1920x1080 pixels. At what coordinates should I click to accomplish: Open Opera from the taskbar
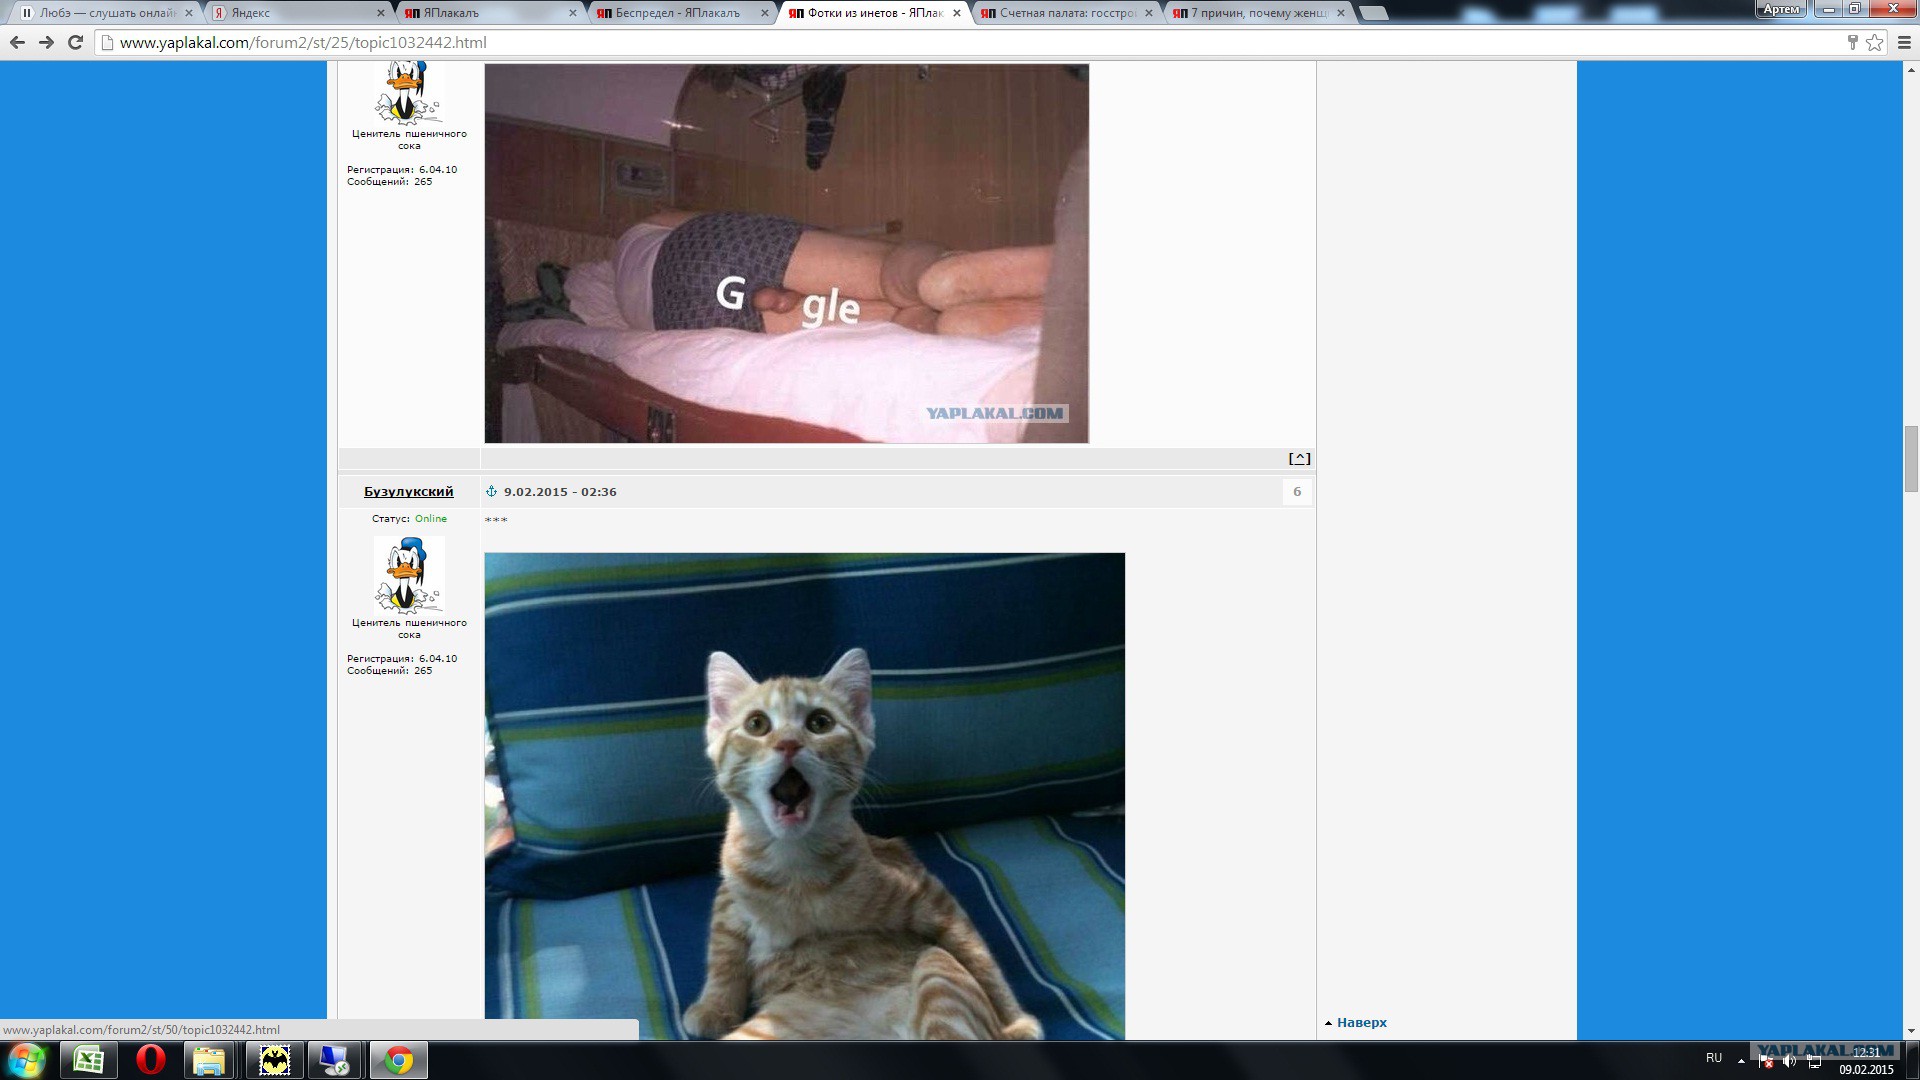click(150, 1060)
